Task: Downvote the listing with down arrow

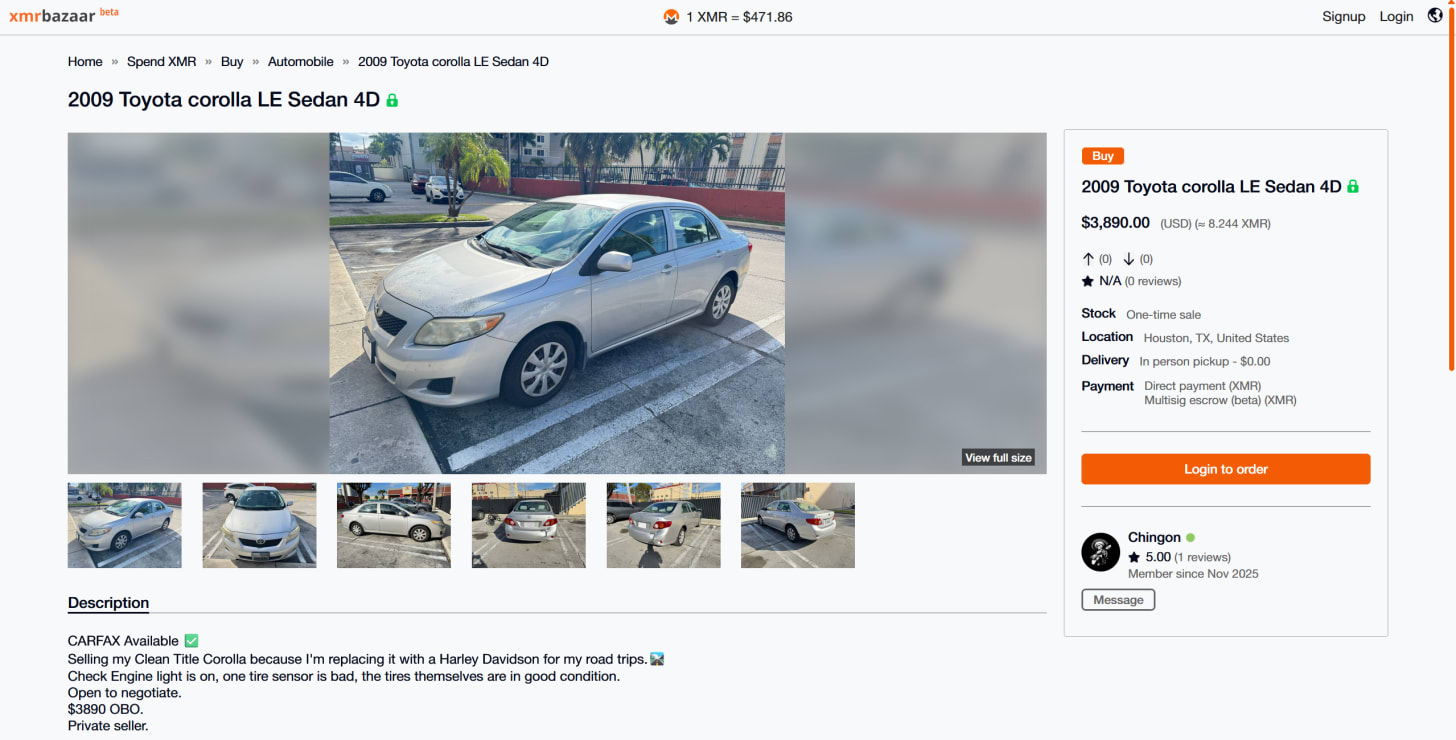Action: pos(1129,259)
